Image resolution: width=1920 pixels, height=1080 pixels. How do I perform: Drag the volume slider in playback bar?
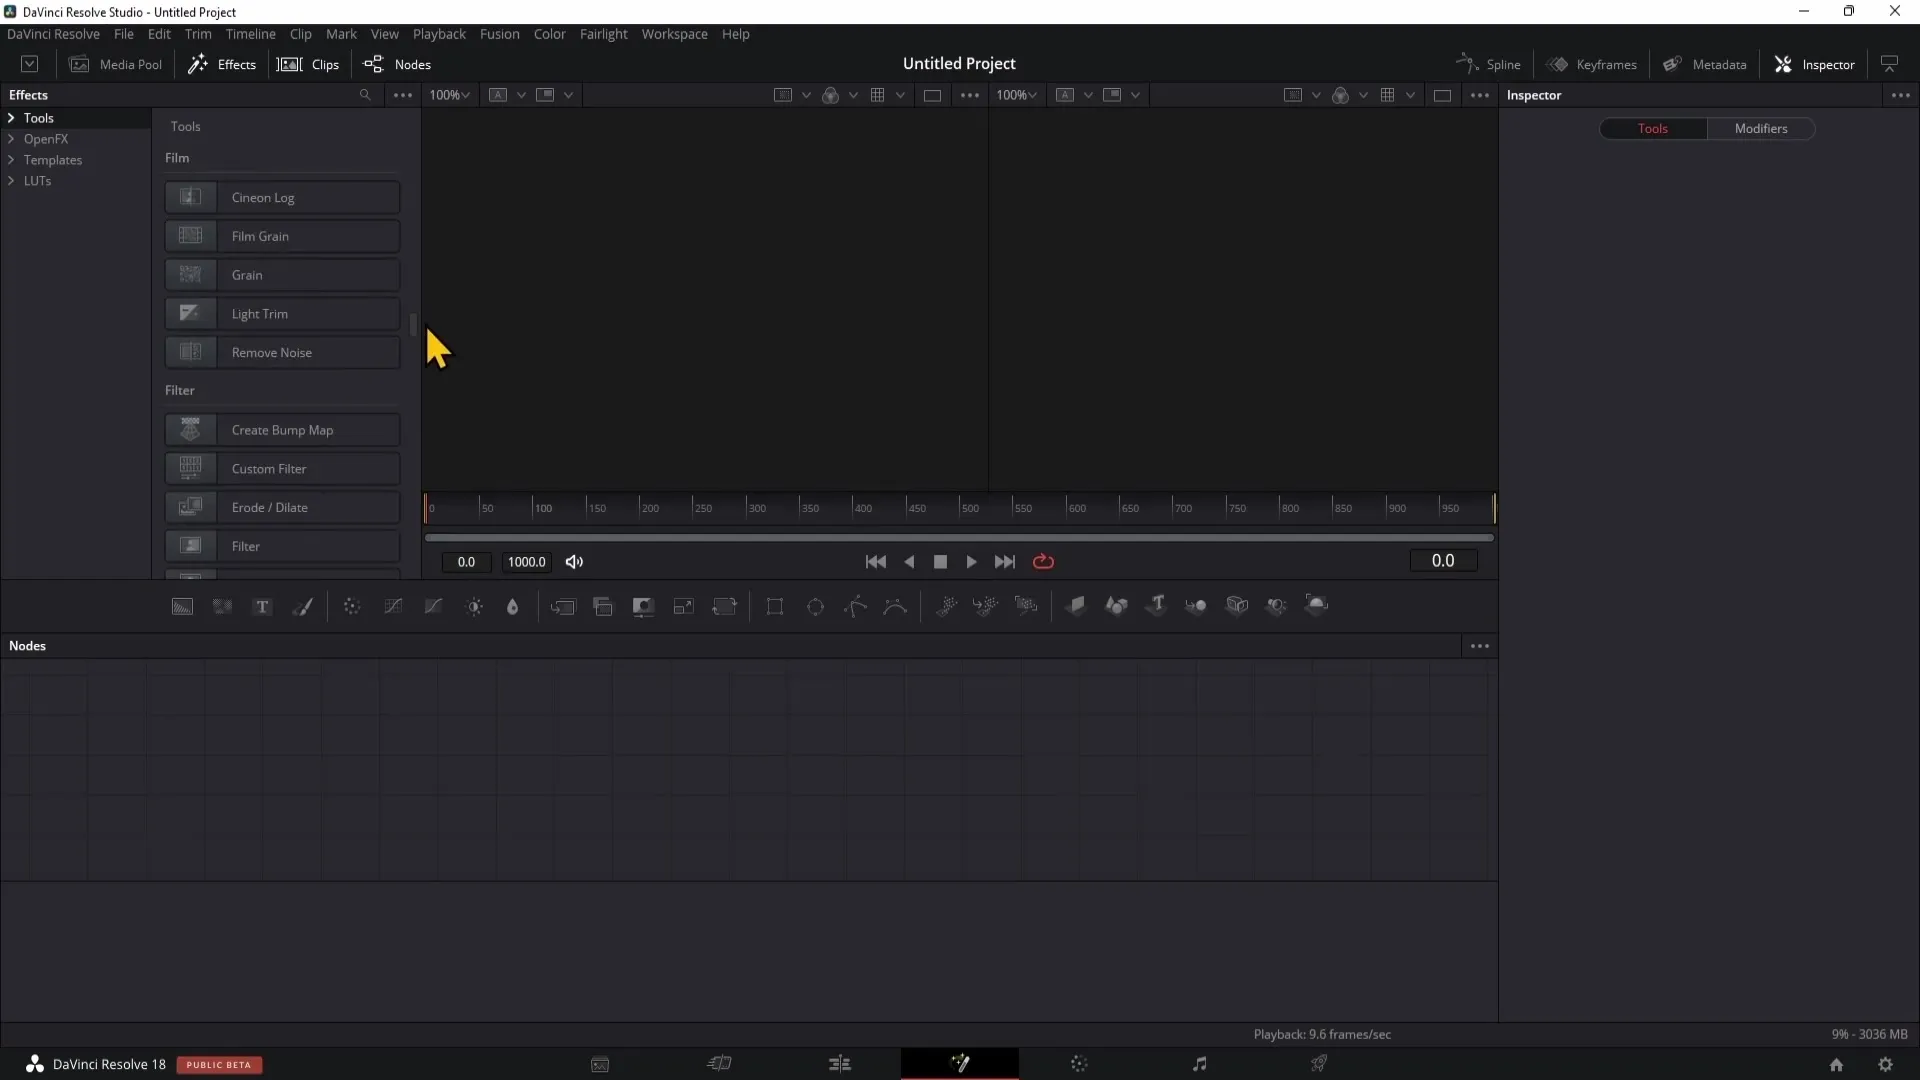(x=574, y=562)
